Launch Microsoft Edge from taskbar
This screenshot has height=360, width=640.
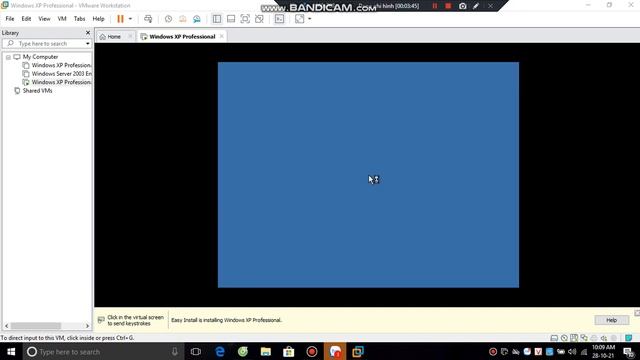220,351
